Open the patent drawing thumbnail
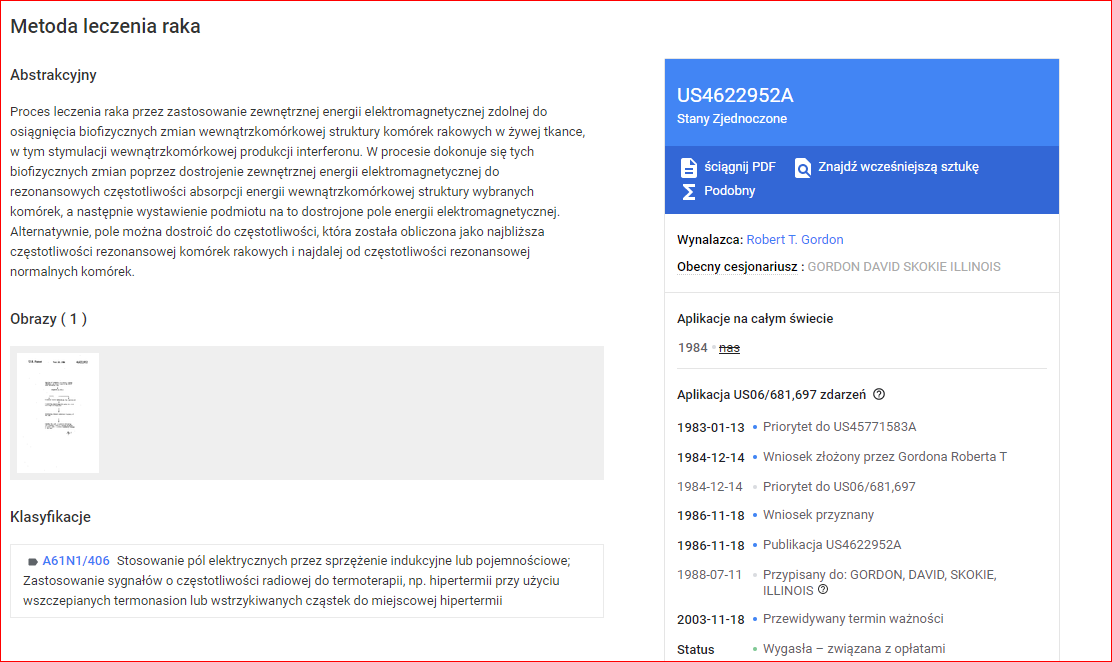Image resolution: width=1112 pixels, height=662 pixels. tap(58, 412)
